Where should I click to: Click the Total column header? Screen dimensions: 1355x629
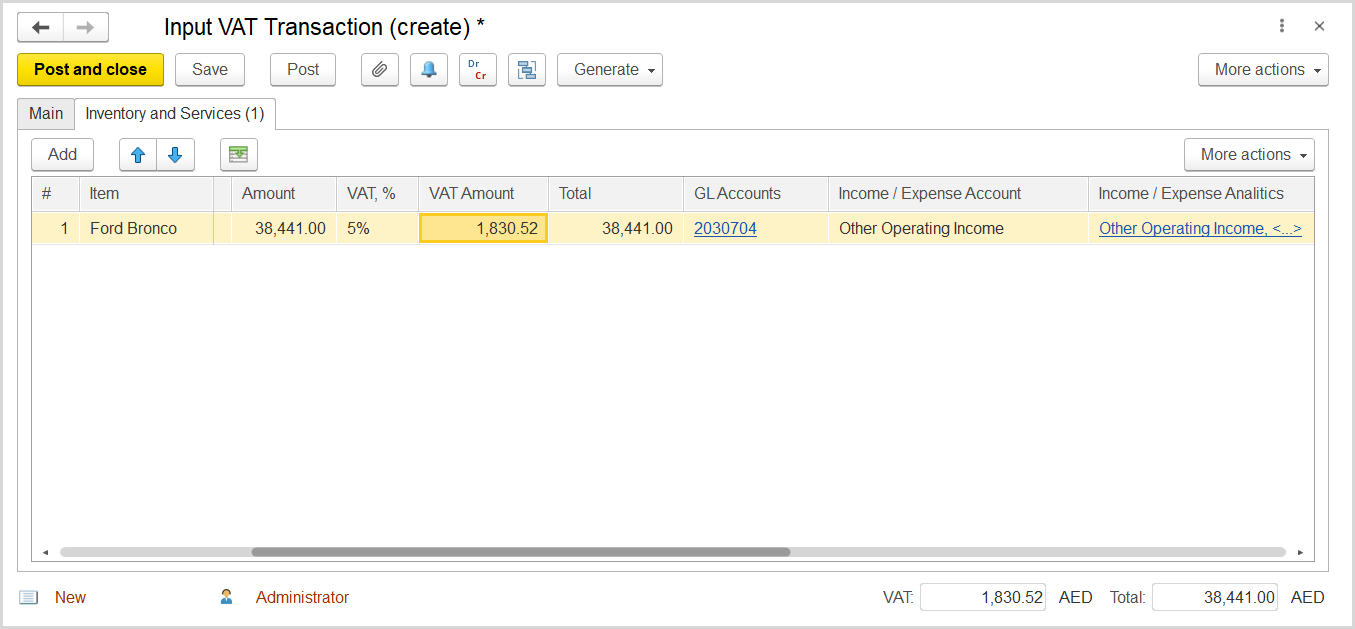coord(616,194)
